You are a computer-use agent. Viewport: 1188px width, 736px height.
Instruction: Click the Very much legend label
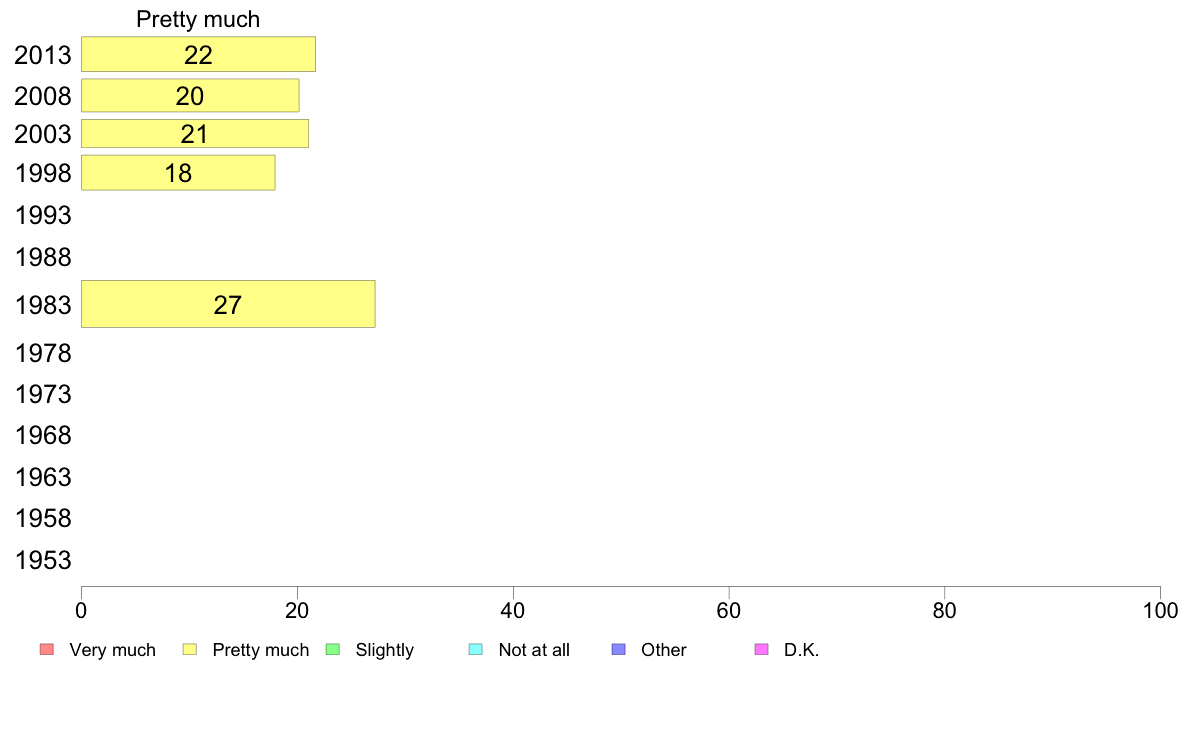[112, 650]
